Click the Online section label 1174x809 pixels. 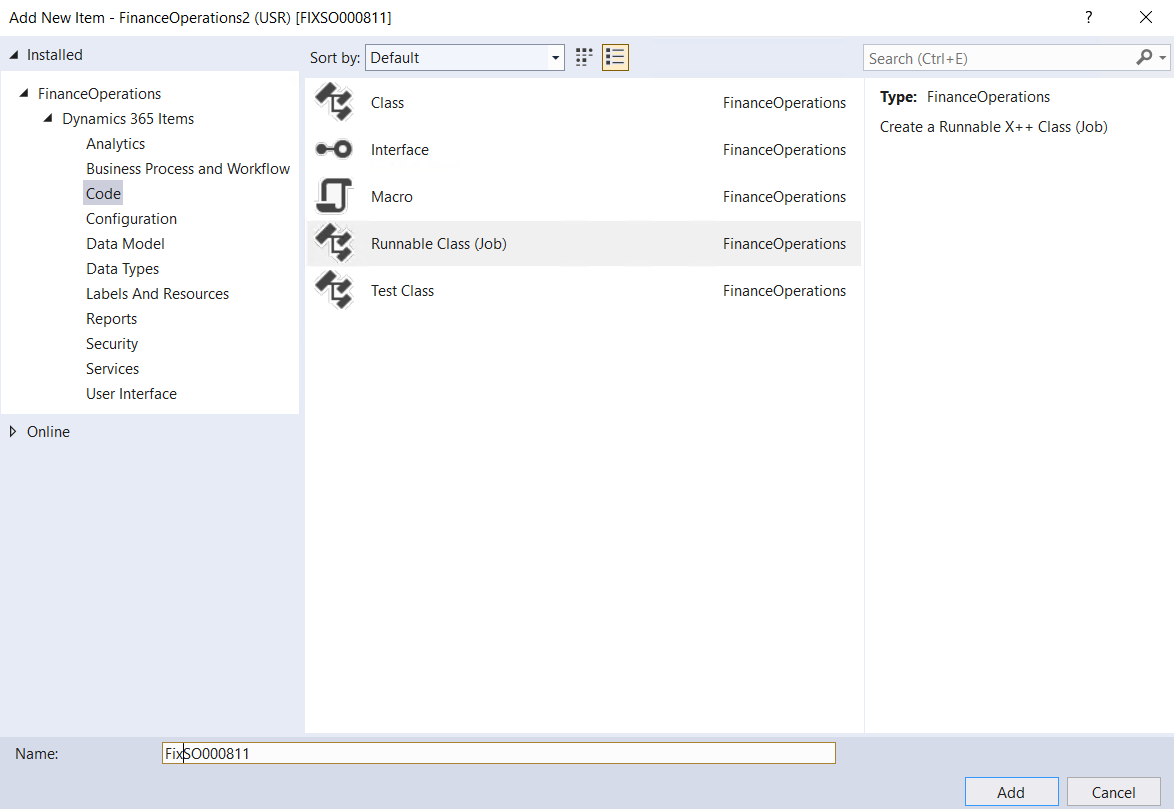click(48, 432)
